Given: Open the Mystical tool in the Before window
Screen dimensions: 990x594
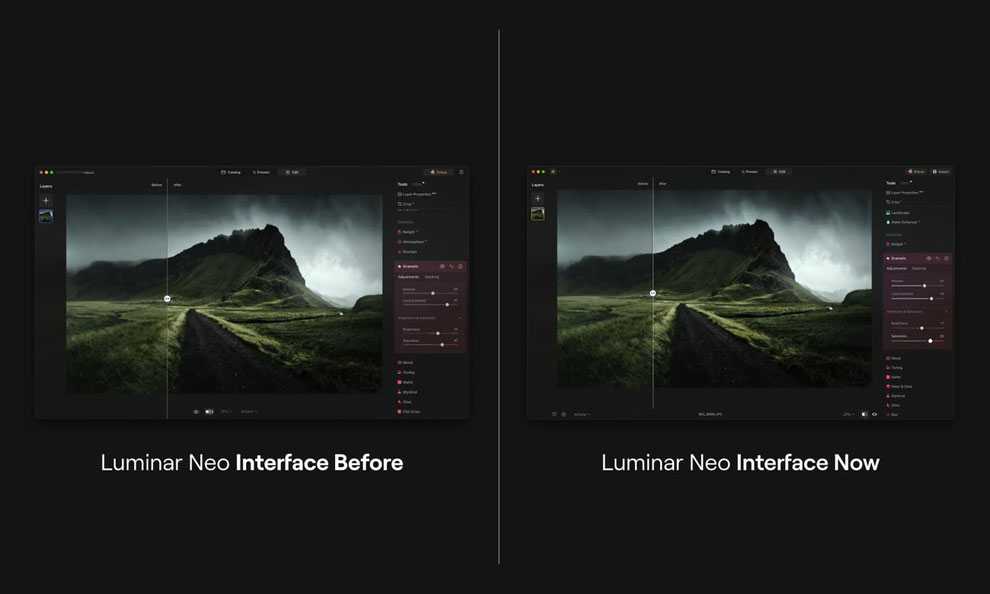Looking at the screenshot, I should click(x=407, y=392).
